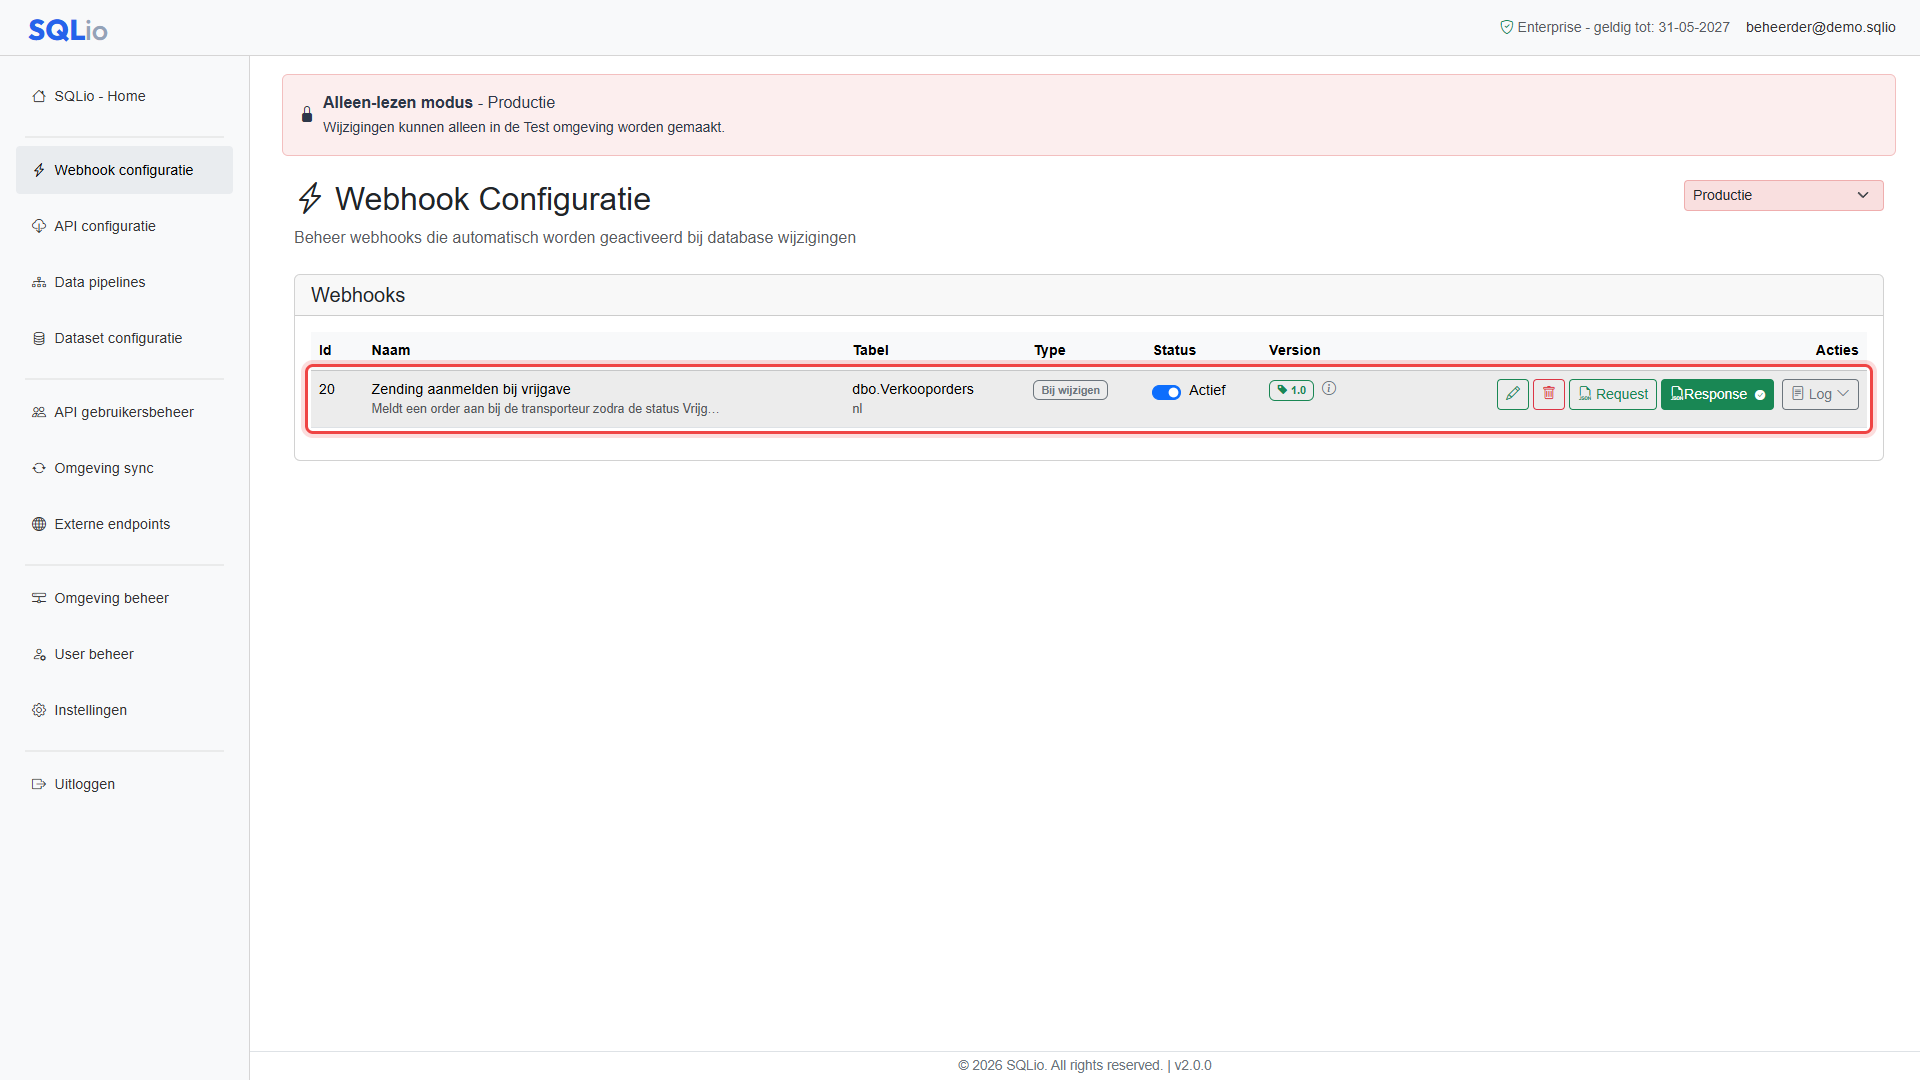Click the globe icon for Externe endpoints
The width and height of the screenshot is (1920, 1080).
tap(39, 525)
